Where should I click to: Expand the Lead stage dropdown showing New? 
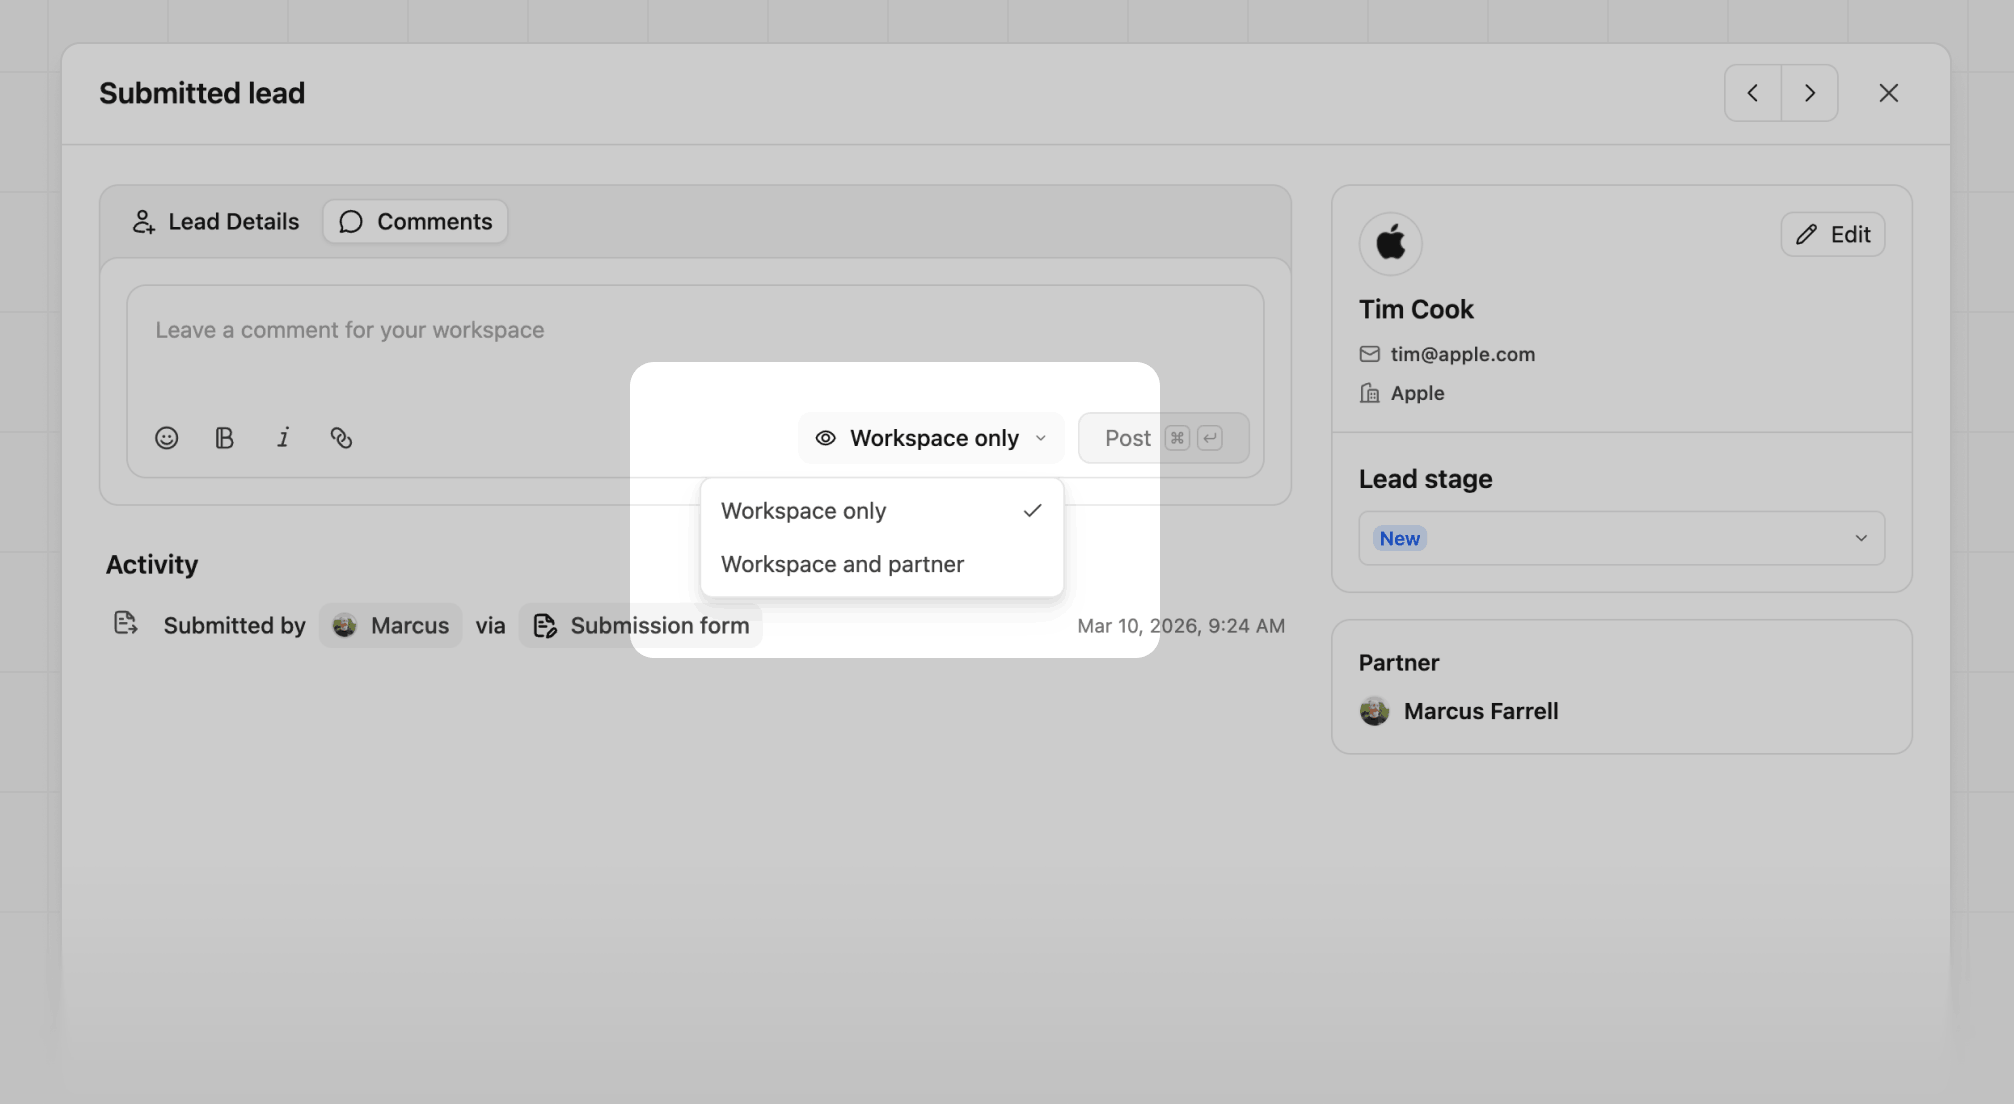(1621, 538)
